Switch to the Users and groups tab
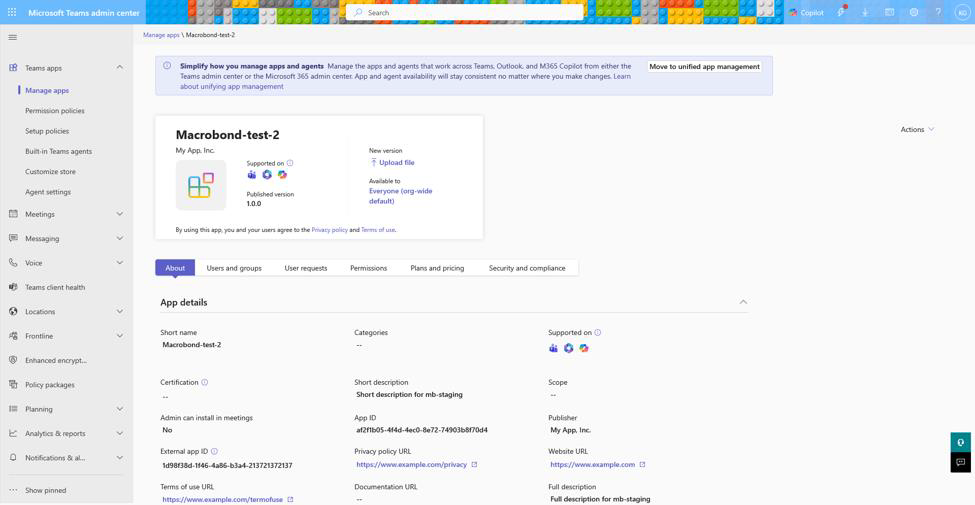975x505 pixels. click(234, 268)
